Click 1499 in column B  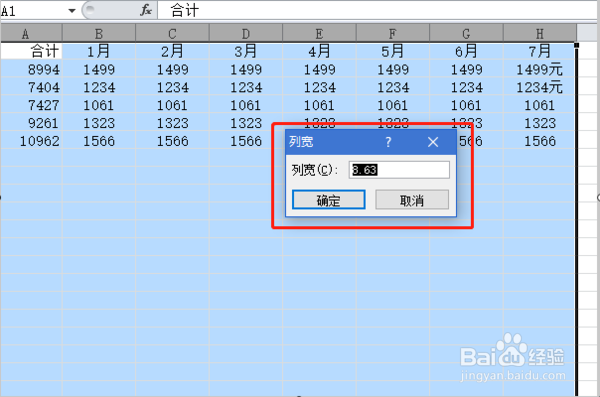99,69
